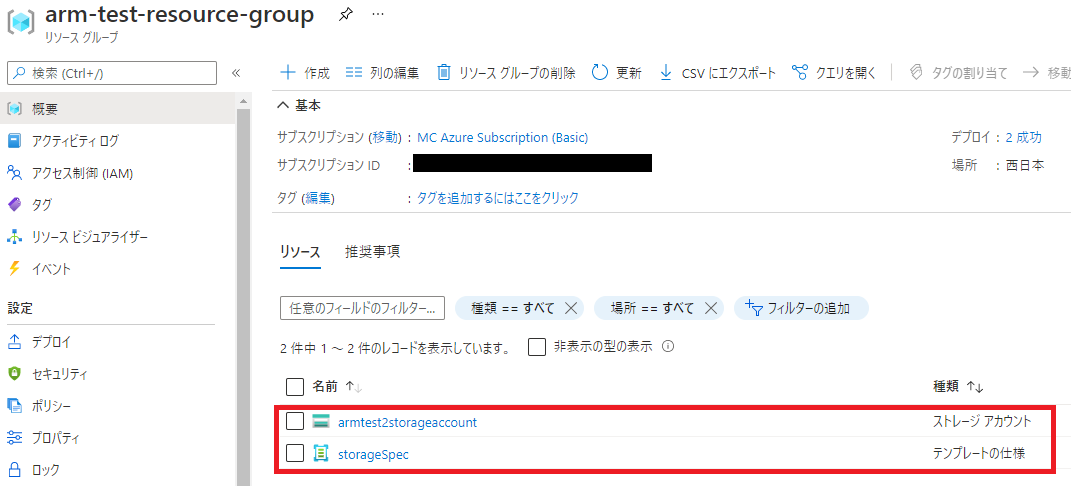Switch to the 推奨事項 tab
This screenshot has width=1071, height=486.
(372, 251)
